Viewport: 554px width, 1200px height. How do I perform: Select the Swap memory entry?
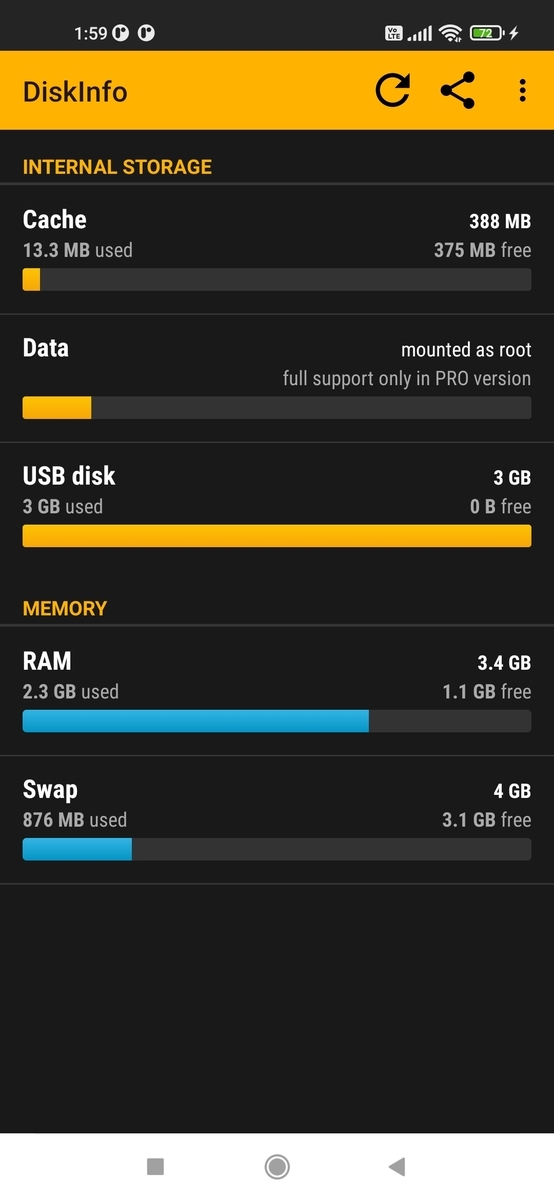click(277, 819)
